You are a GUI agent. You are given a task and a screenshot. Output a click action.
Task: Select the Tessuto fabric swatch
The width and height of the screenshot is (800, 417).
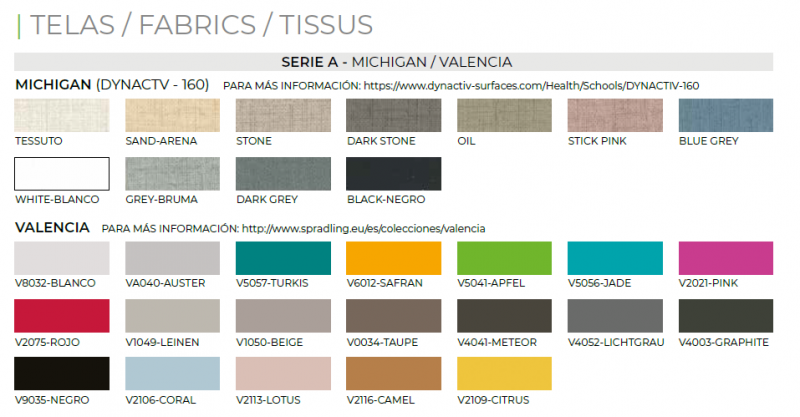point(62,115)
